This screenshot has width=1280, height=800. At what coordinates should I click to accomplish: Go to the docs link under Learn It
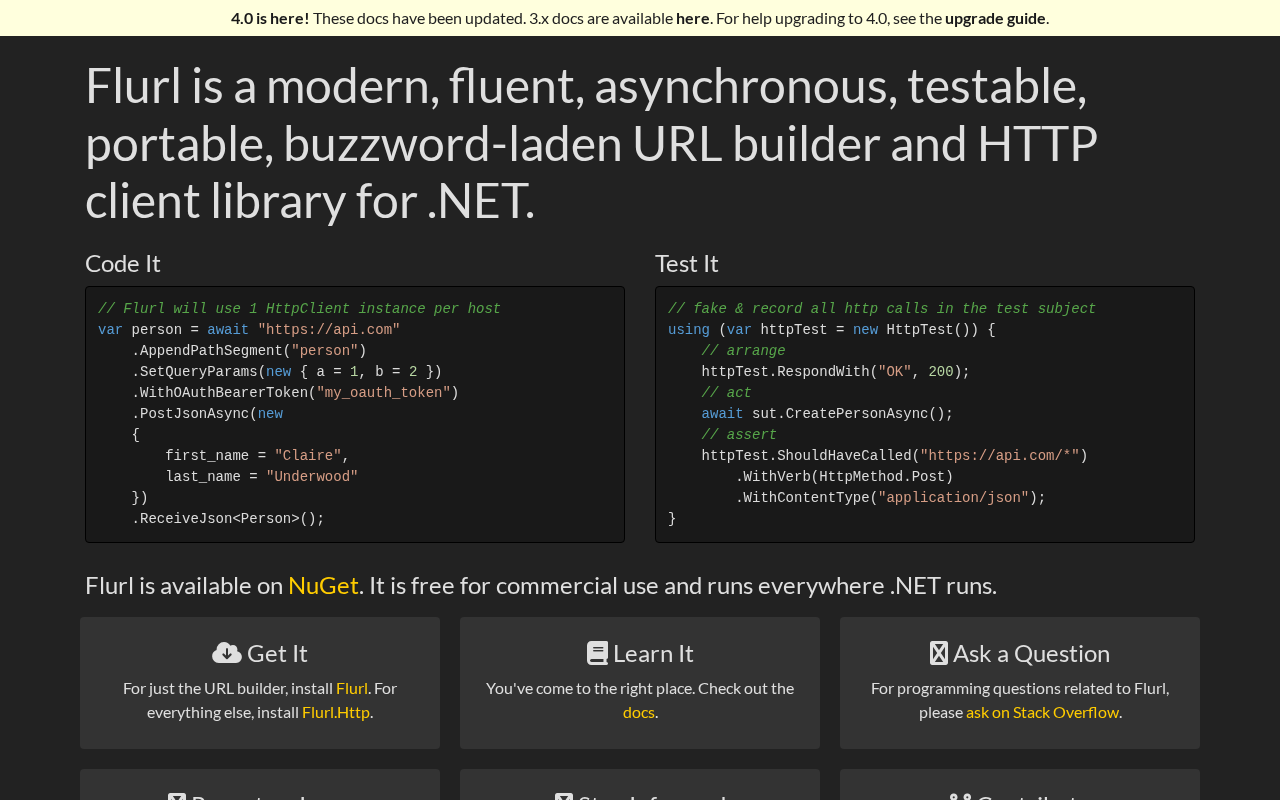click(638, 712)
